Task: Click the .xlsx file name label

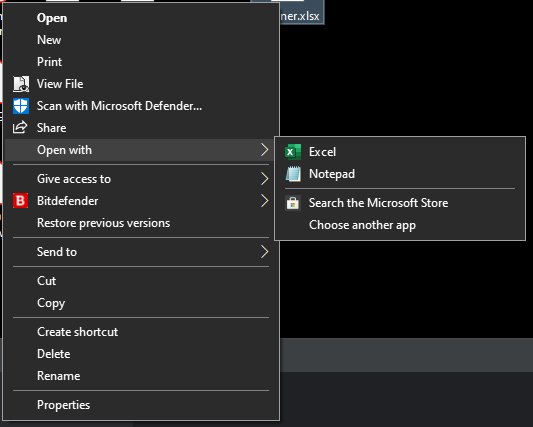Action: tap(300, 16)
